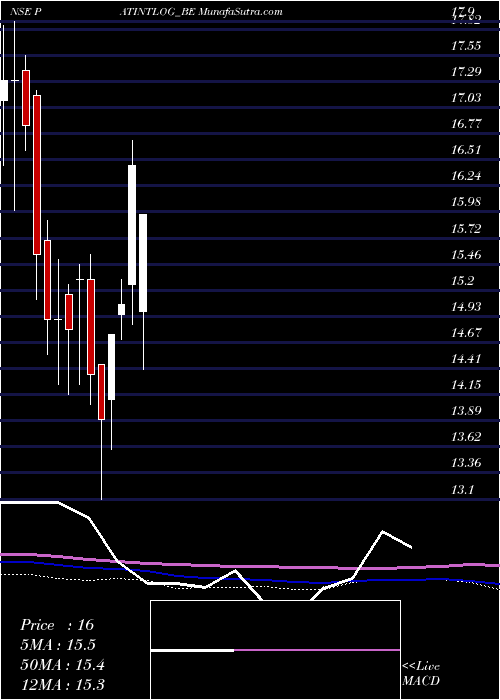Click the white MACD line peak

coord(383,531)
